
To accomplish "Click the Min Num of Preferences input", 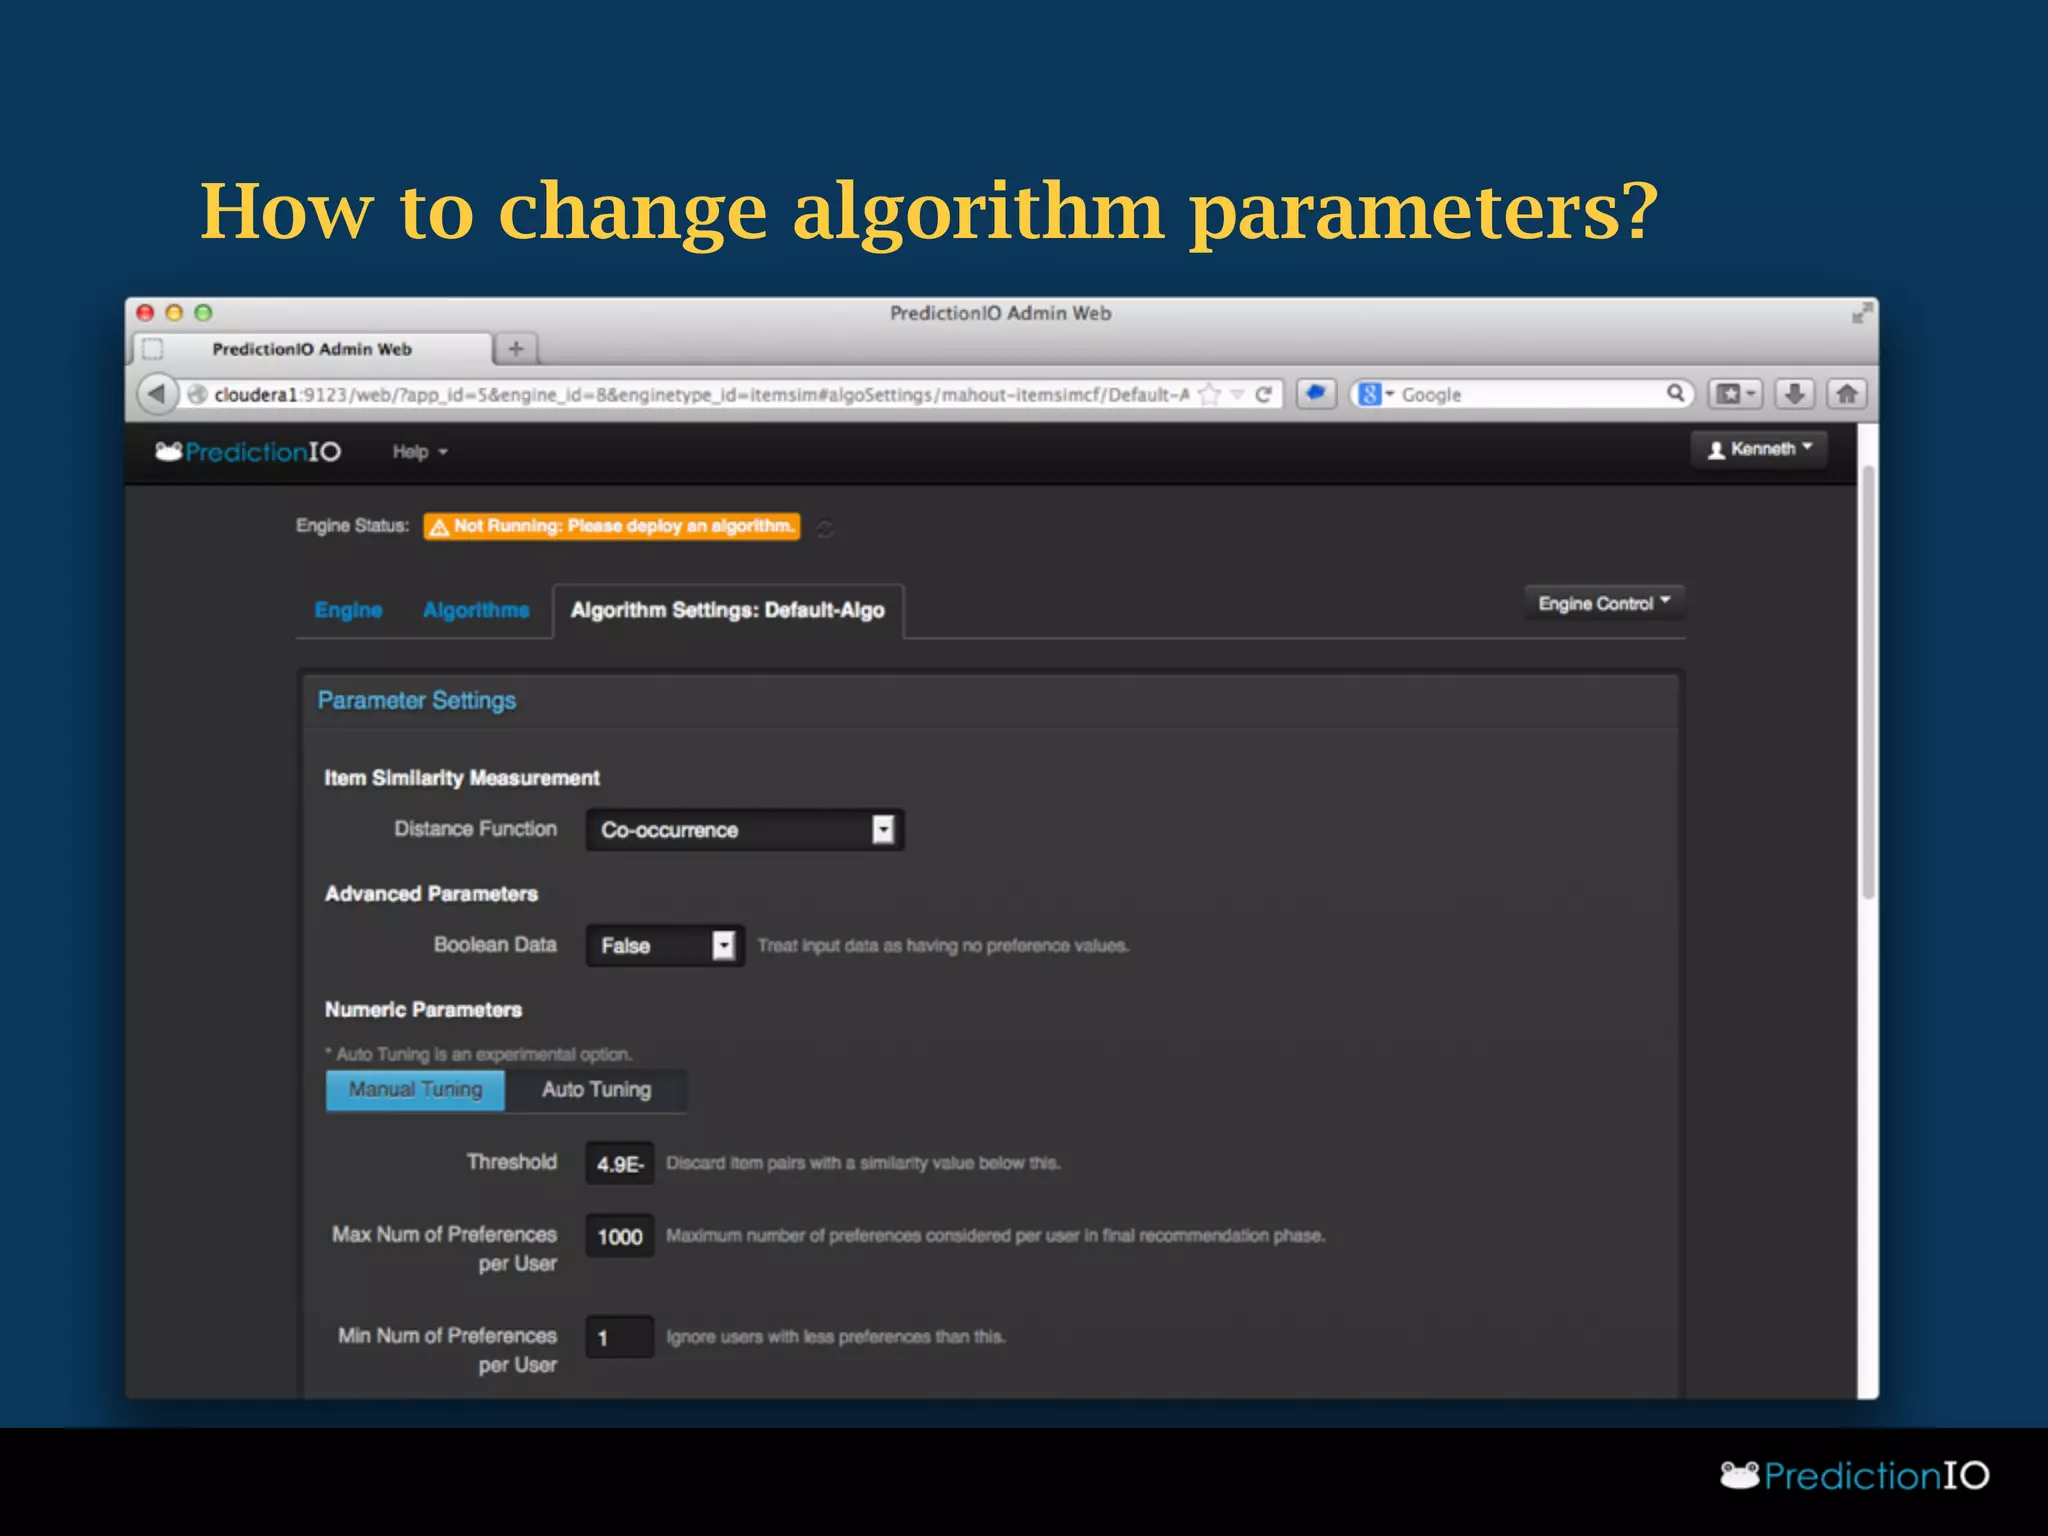I will click(x=620, y=1337).
